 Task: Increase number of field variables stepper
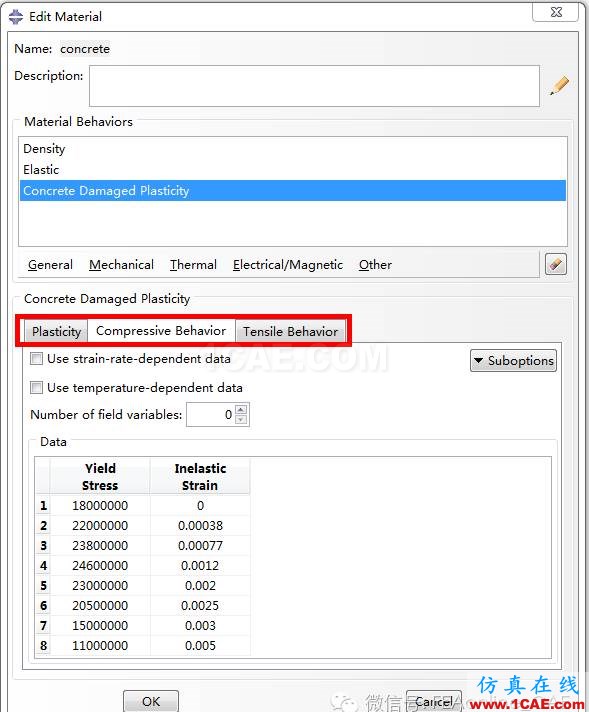pos(241,409)
